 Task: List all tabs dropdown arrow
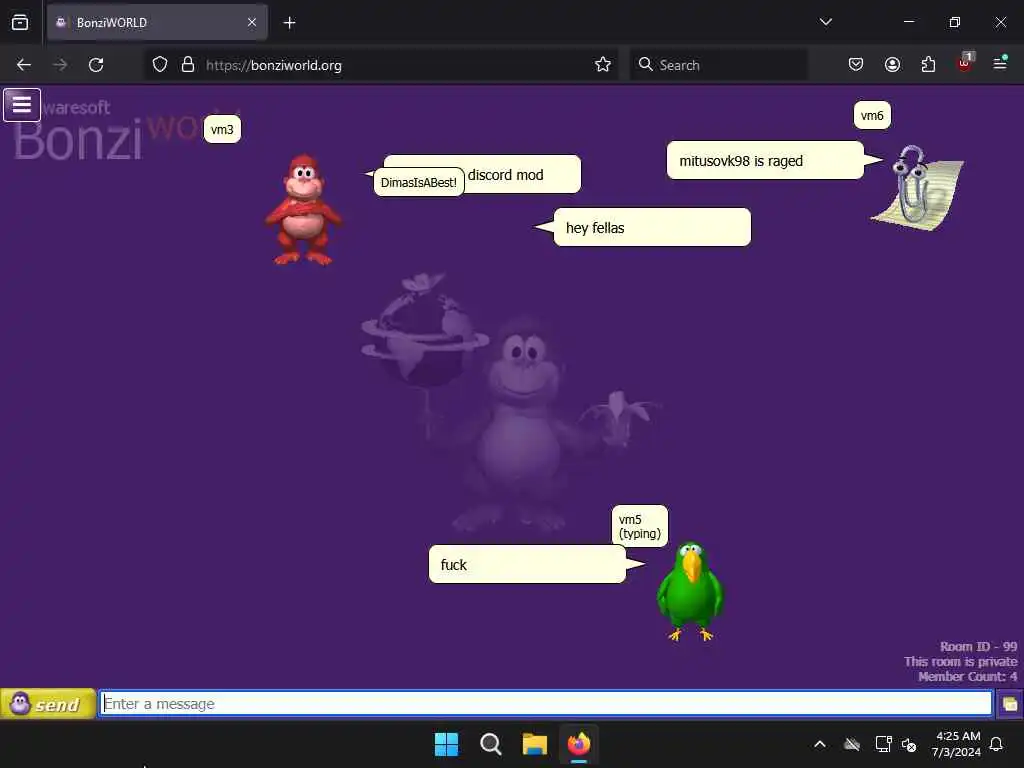click(825, 22)
